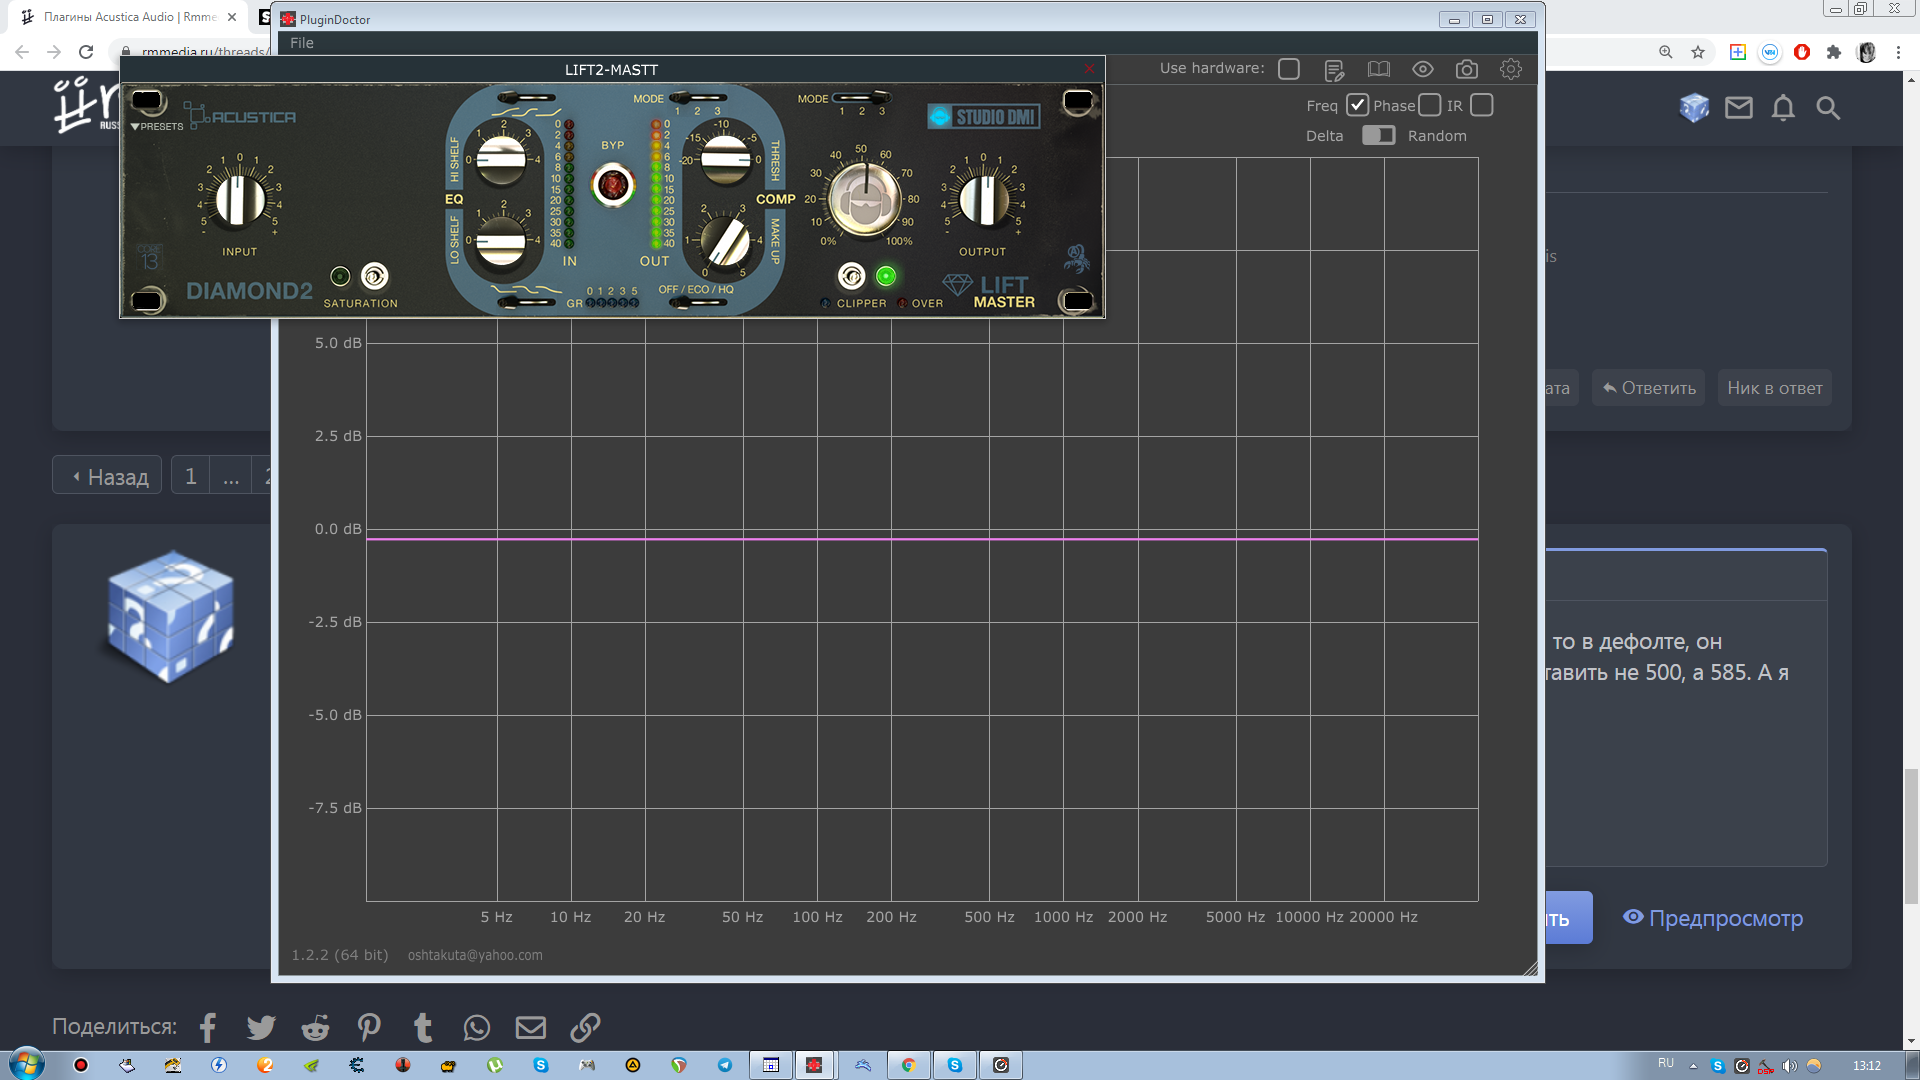Click the MAKE UP compressor knob

click(x=724, y=241)
